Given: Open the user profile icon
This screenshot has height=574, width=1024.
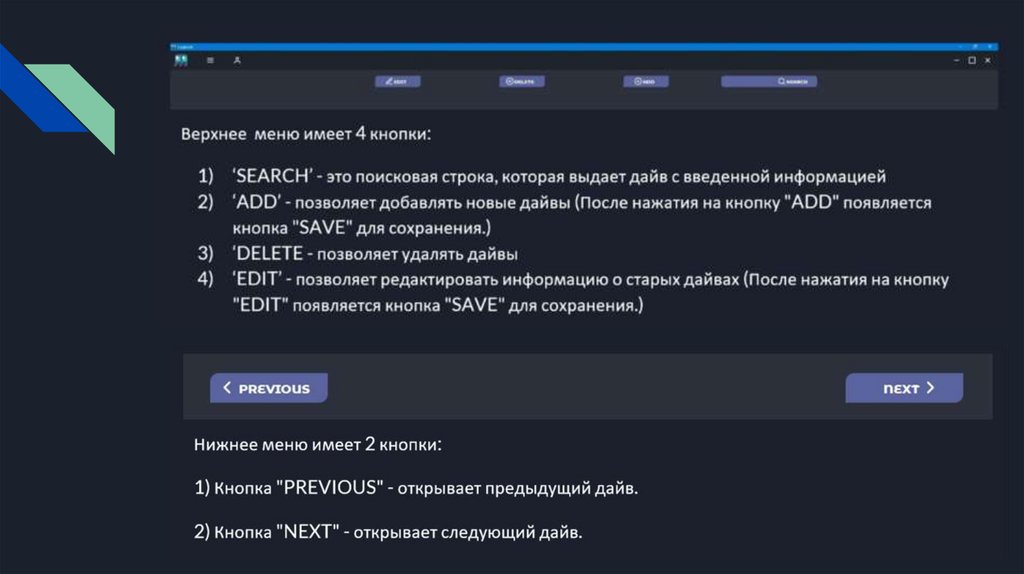Looking at the screenshot, I should coord(237,60).
